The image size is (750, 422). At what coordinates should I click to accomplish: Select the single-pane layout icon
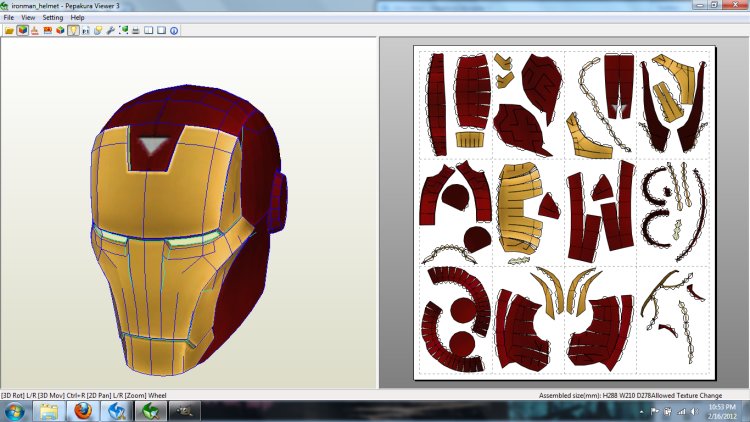pos(161,30)
